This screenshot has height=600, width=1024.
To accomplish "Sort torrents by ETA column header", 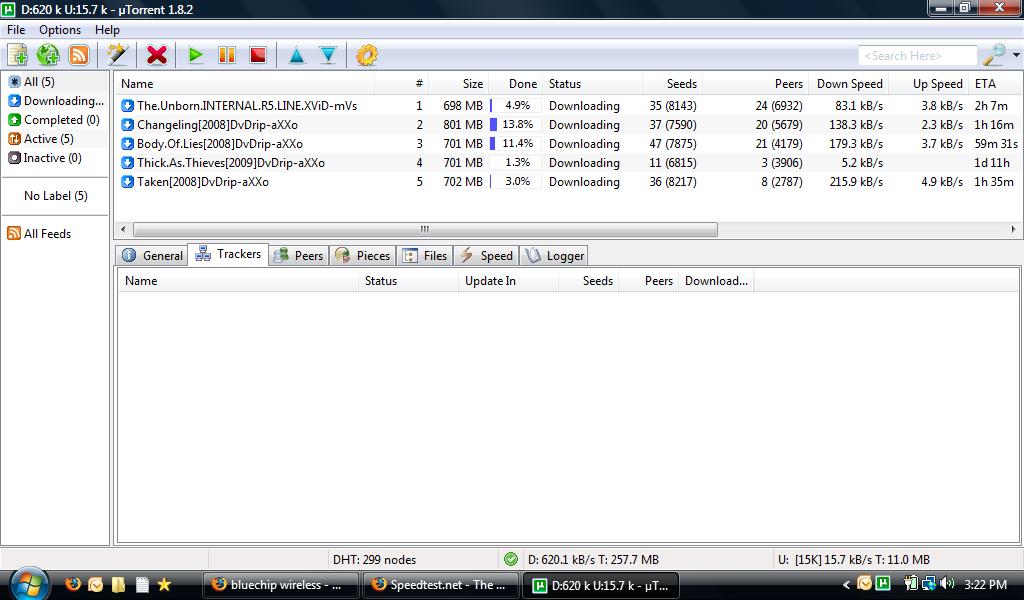I will coord(995,84).
